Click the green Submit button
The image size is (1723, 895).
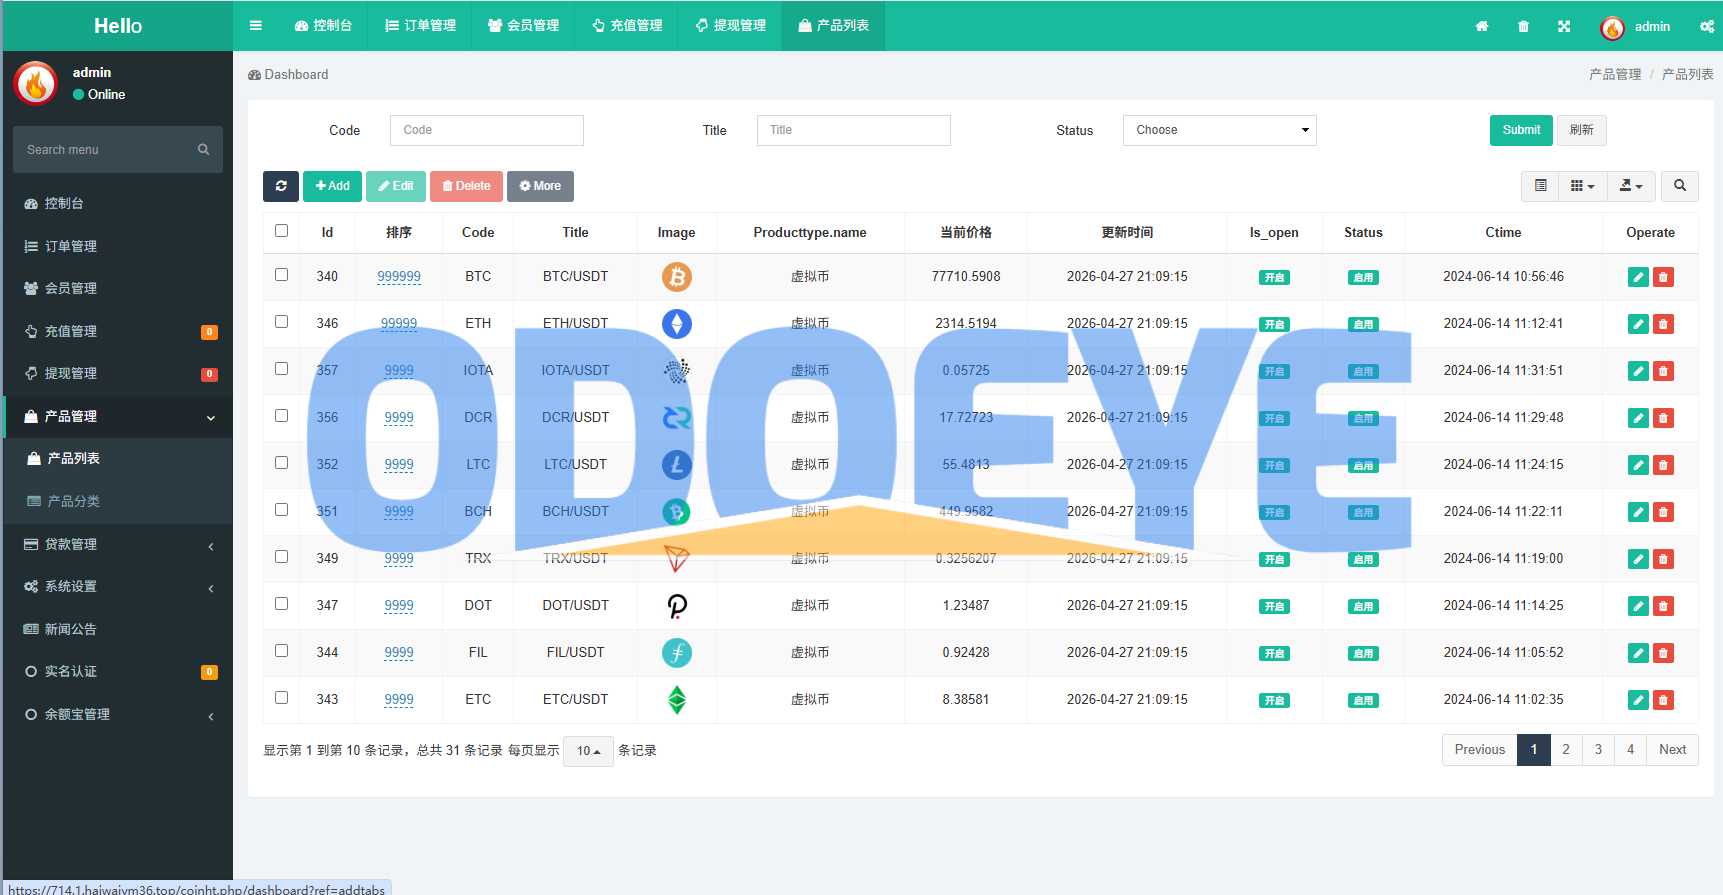[1521, 131]
